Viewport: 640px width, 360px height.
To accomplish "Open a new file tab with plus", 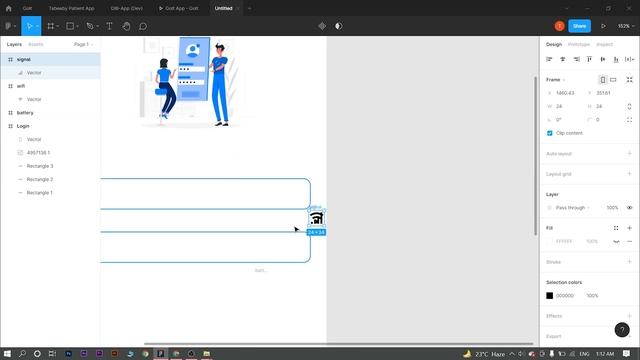I will 249,8.
